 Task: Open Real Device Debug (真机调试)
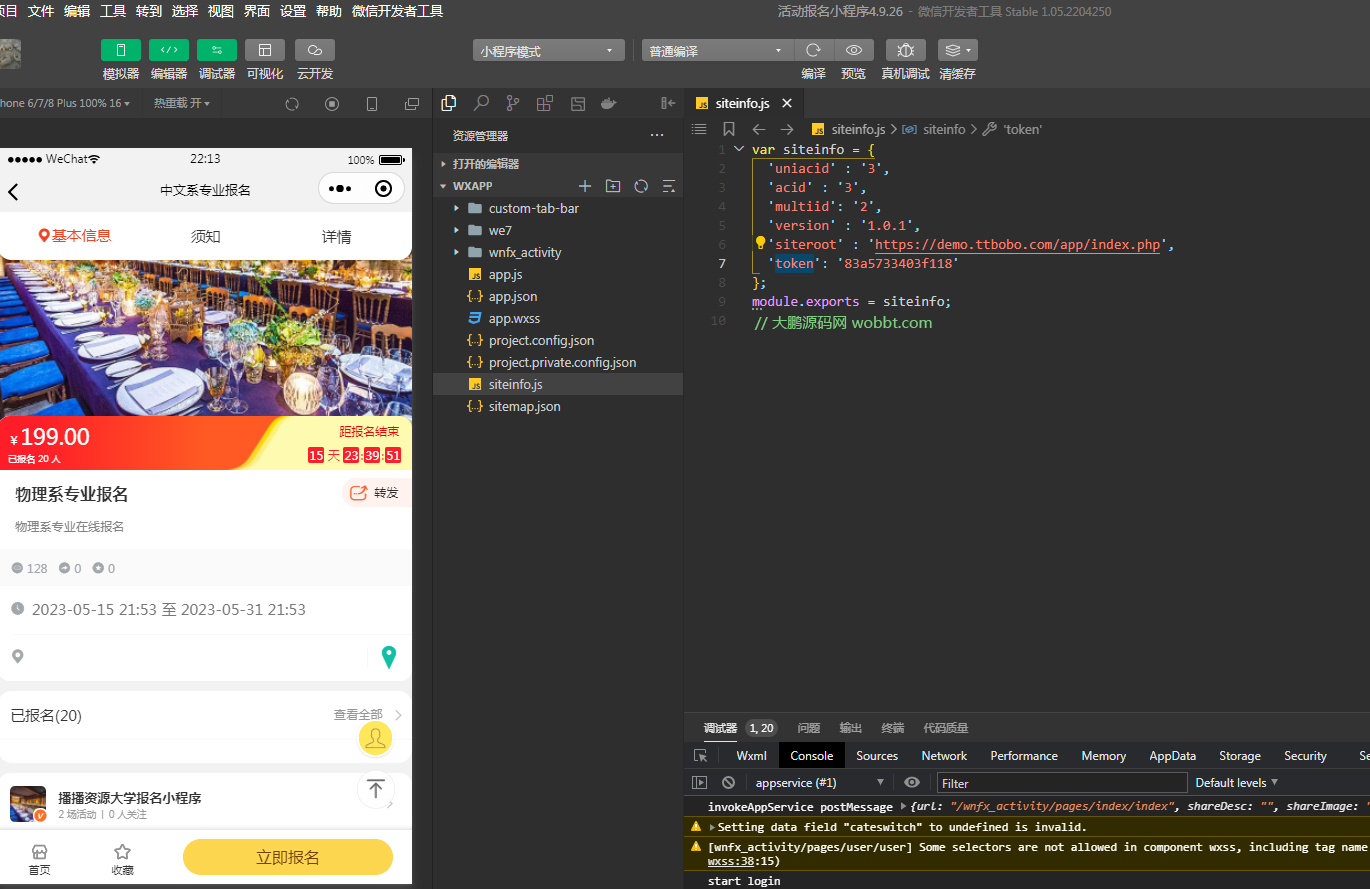pos(905,50)
